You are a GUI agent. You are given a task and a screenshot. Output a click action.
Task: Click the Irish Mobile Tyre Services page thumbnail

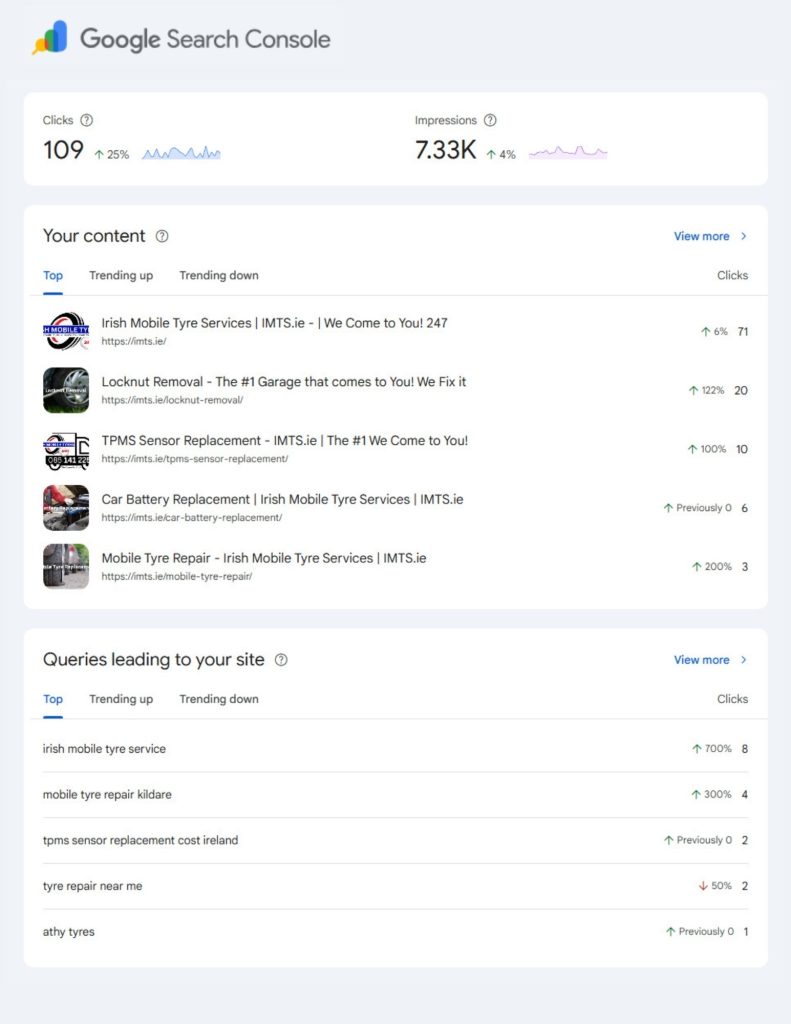[x=66, y=332]
